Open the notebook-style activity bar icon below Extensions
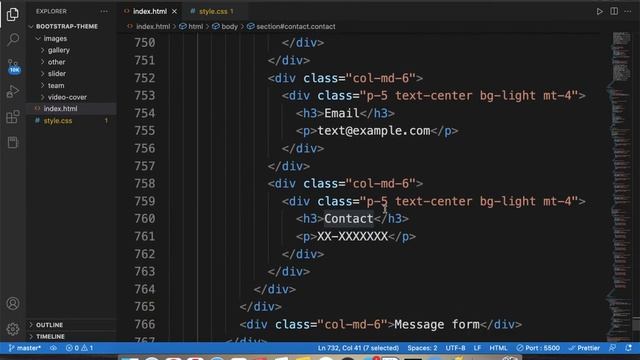The height and width of the screenshot is (360, 640). click(x=13, y=142)
